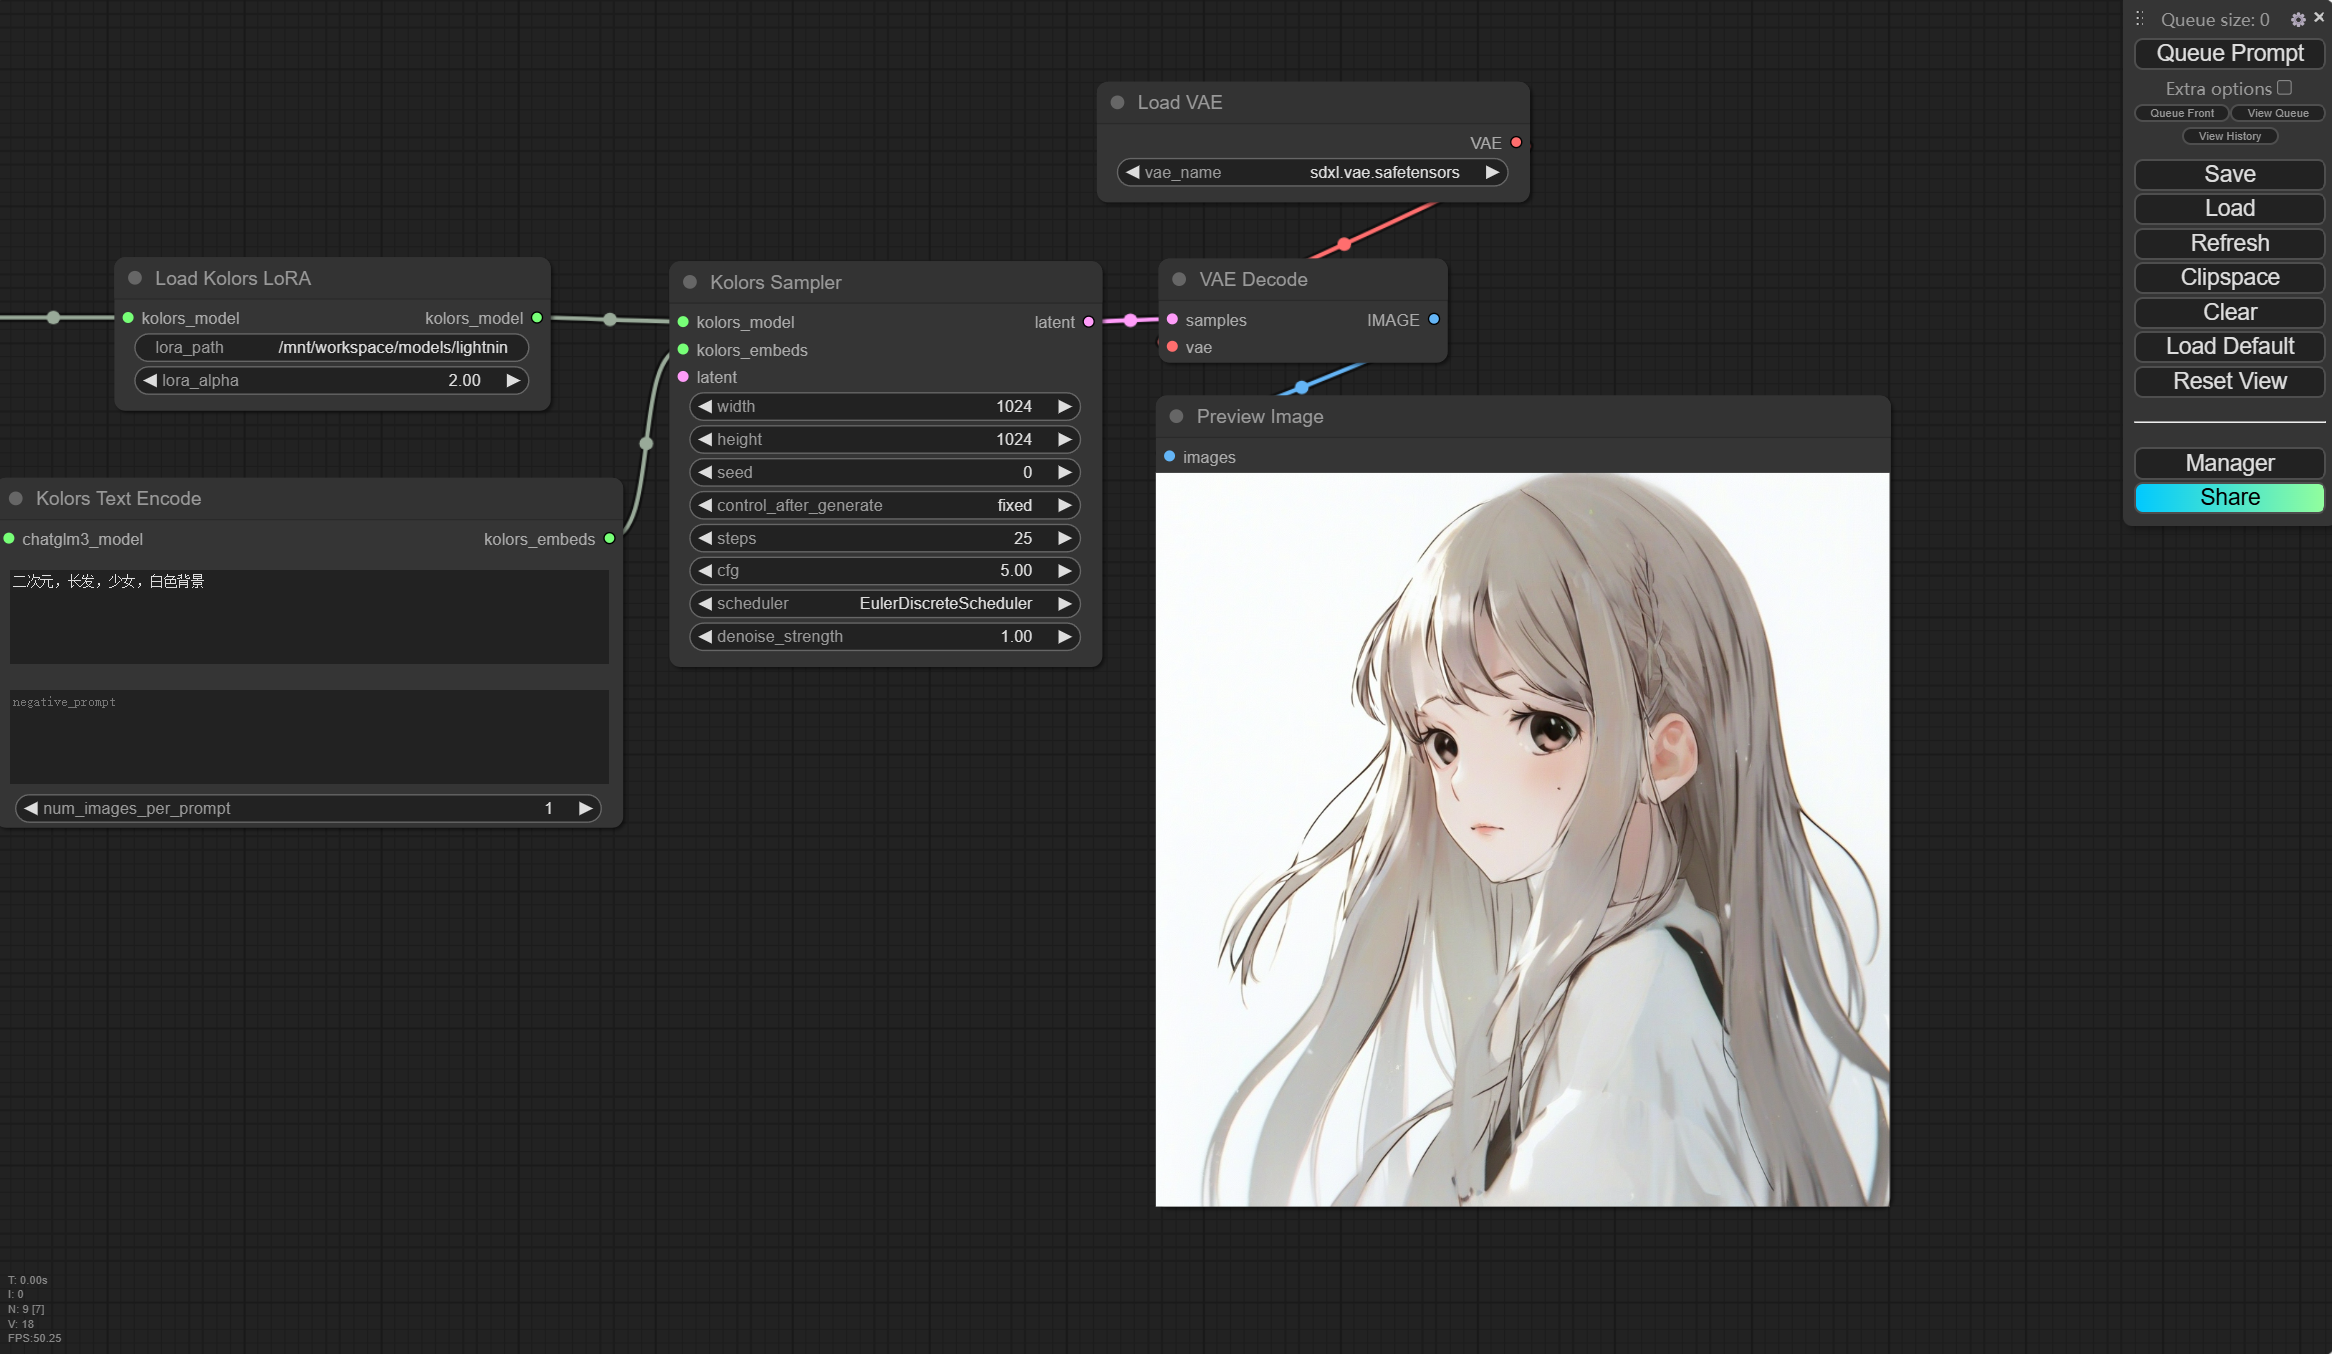Viewport: 2332px width, 1354px height.
Task: Open settings with the gear icon
Action: coord(2297,19)
